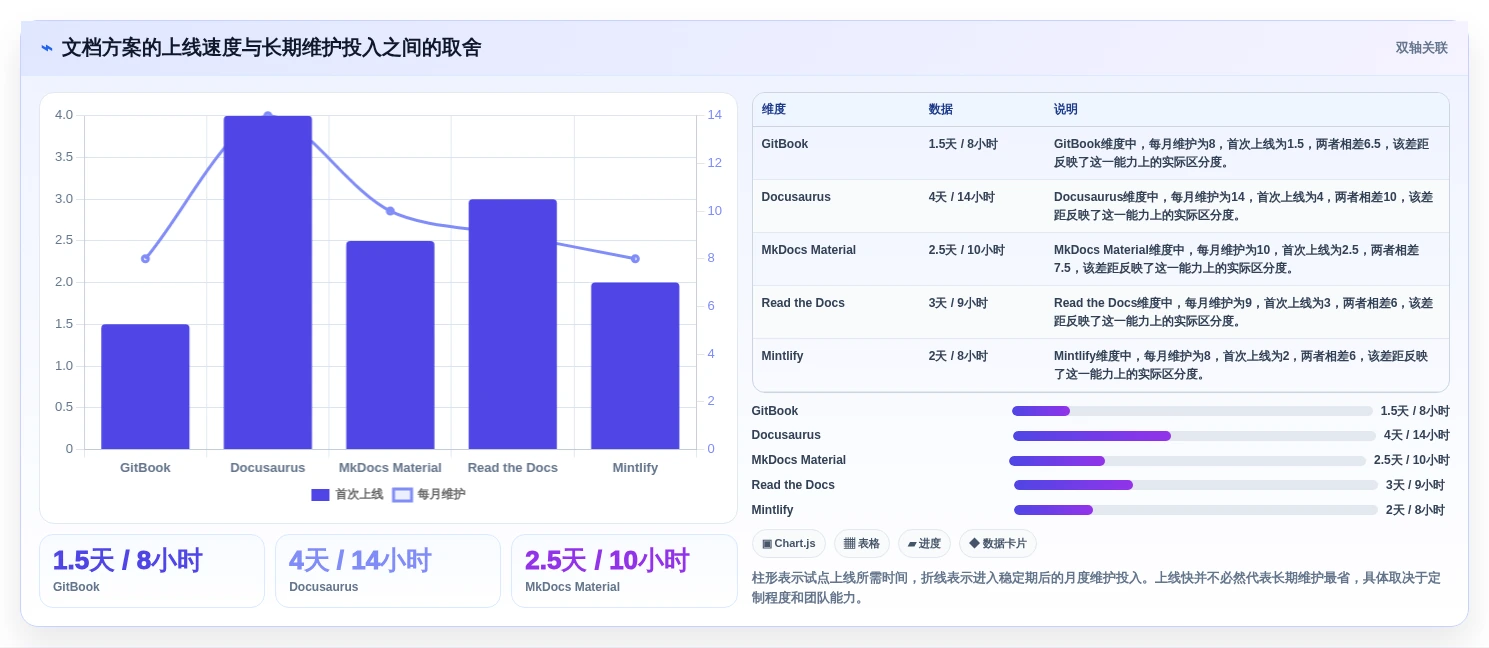This screenshot has width=1489, height=648.
Task: Click the MkDocs Material bar in the chart
Action: pyautogui.click(x=390, y=345)
